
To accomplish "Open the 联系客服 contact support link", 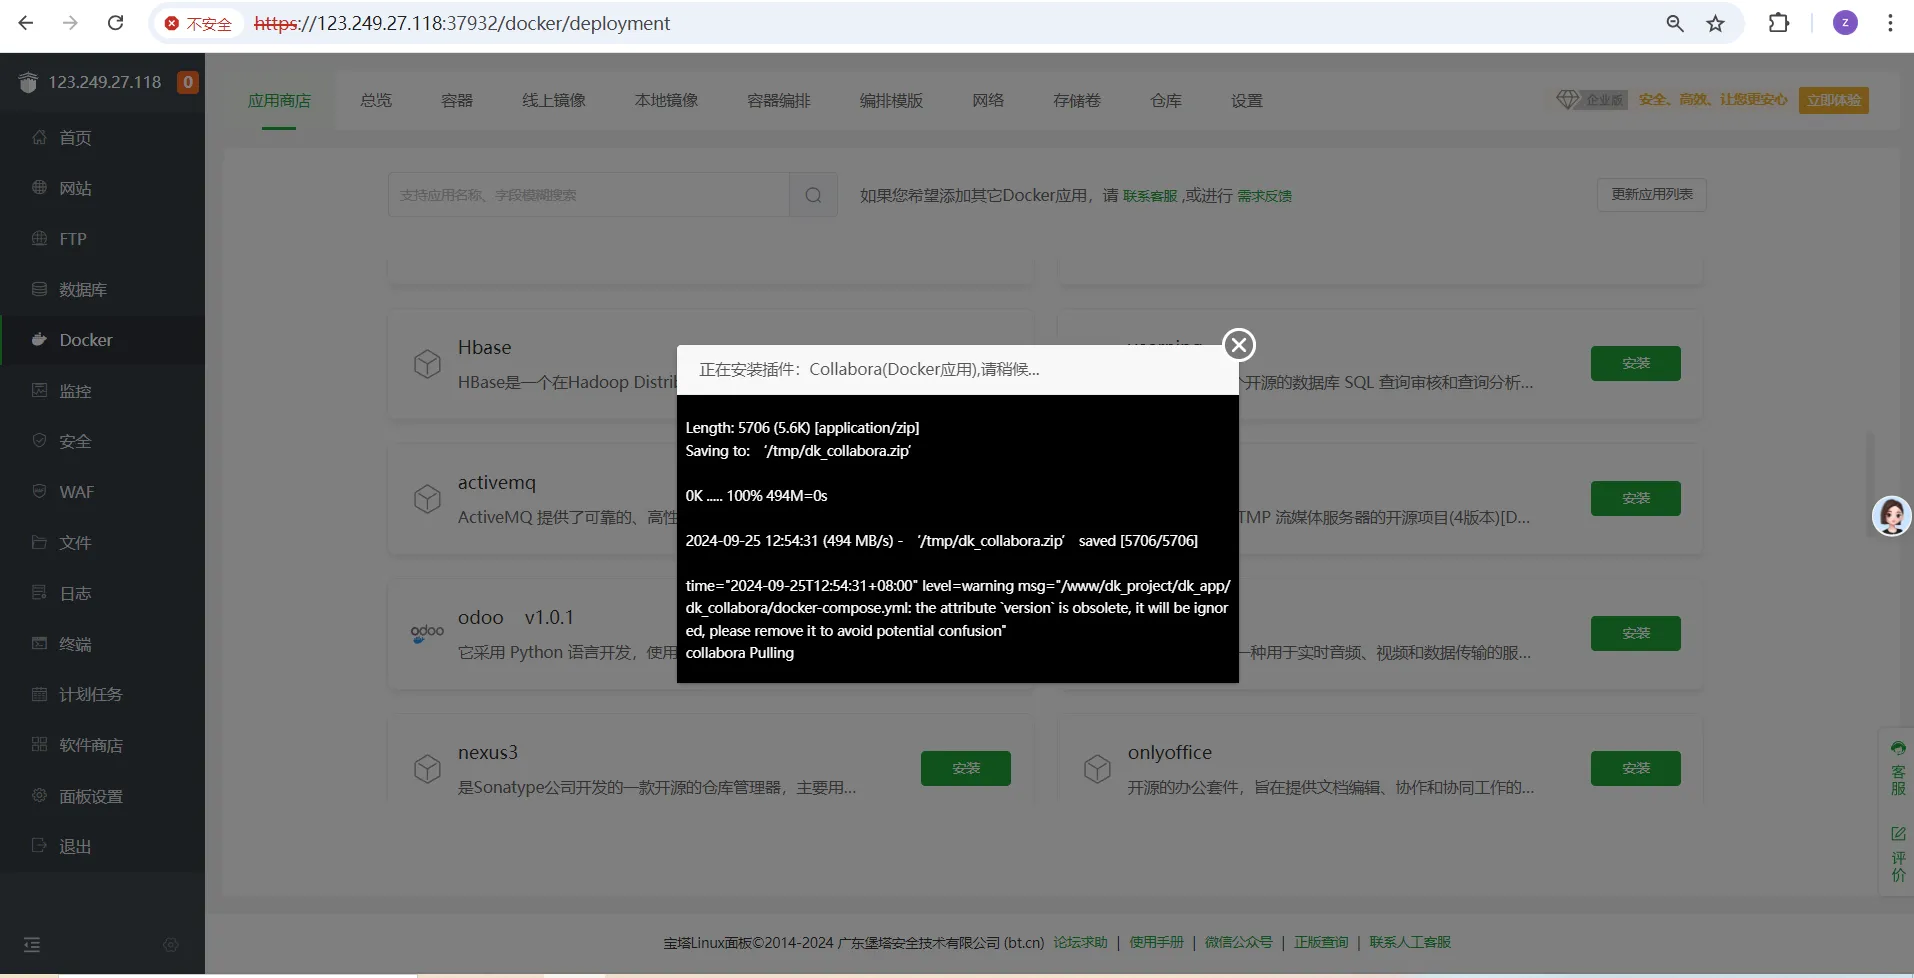I will (1150, 196).
